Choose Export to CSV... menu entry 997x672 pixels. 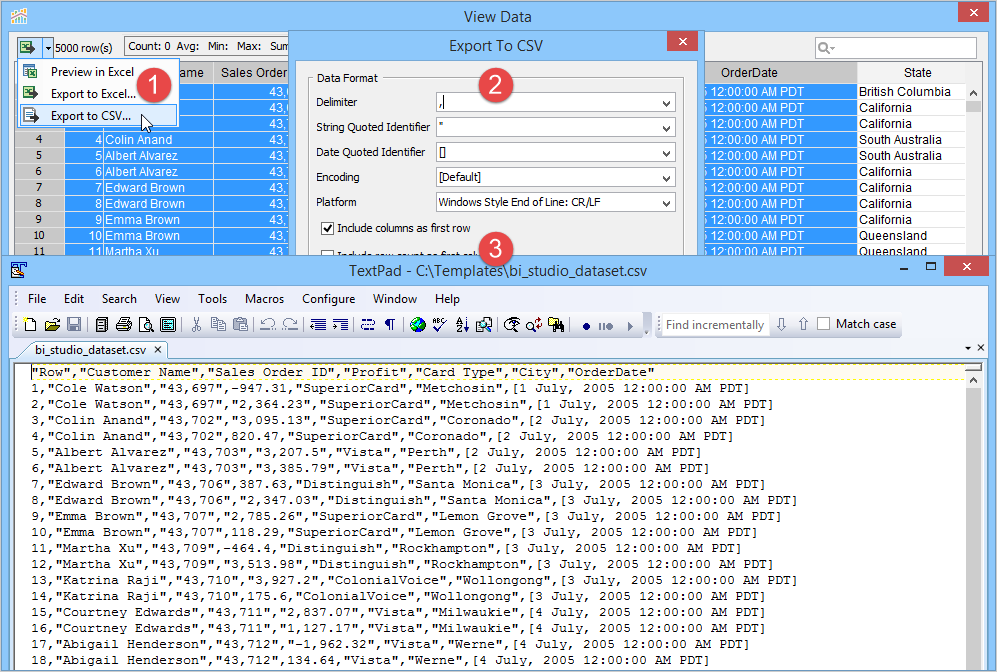(99, 116)
